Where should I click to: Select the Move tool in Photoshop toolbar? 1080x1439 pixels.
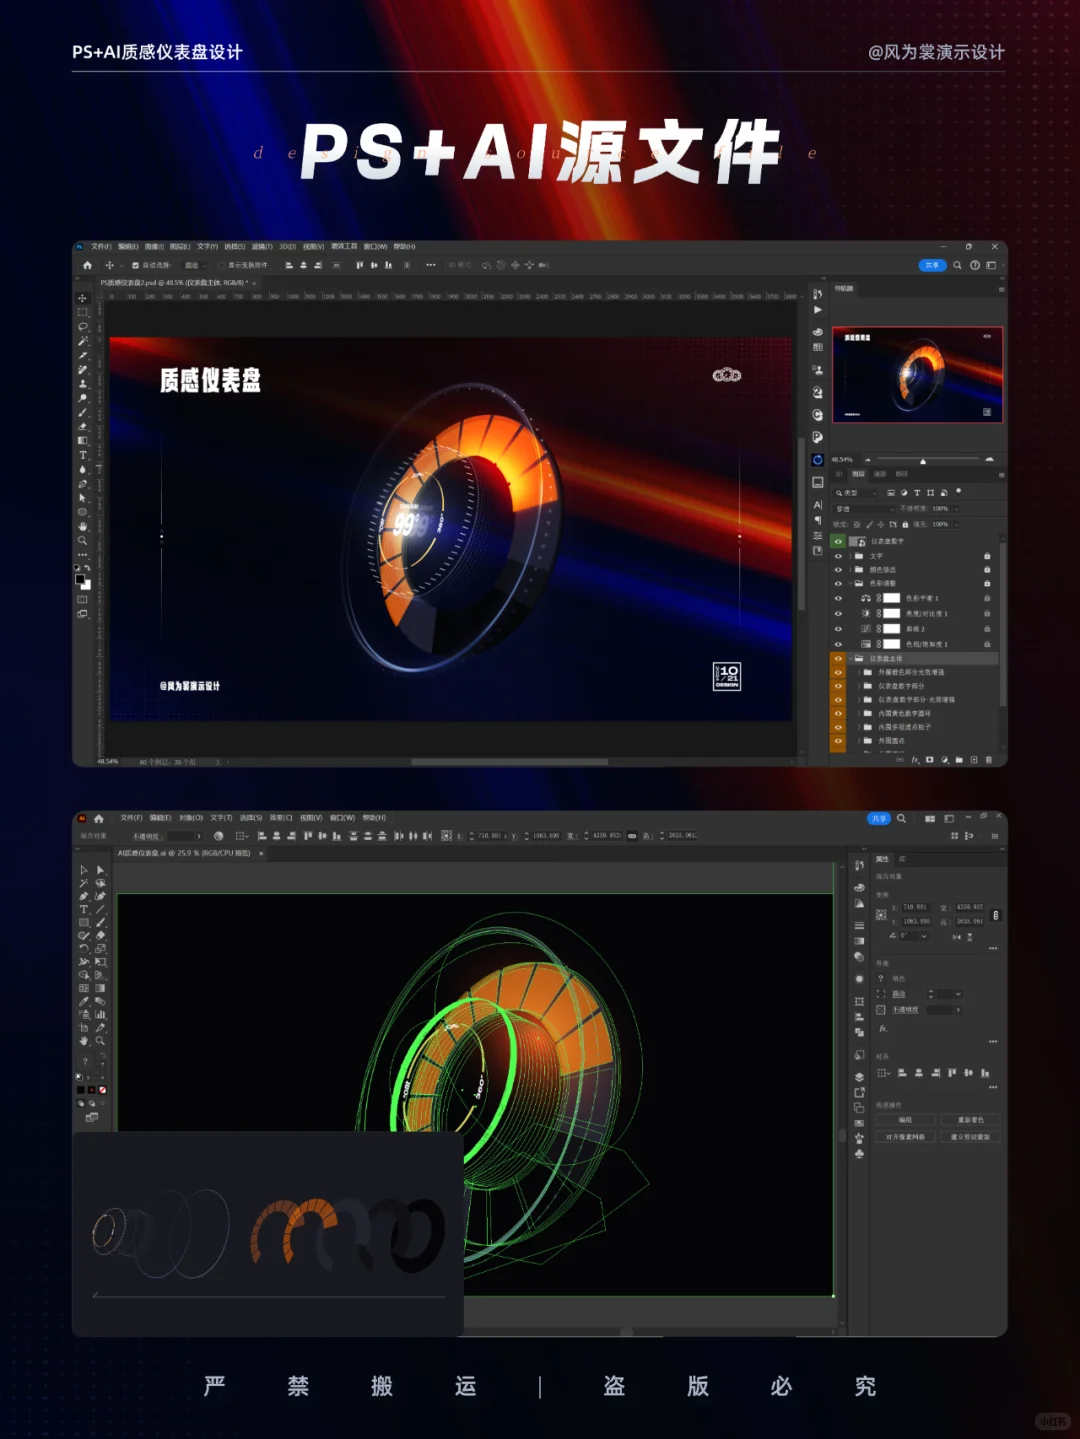[82, 298]
